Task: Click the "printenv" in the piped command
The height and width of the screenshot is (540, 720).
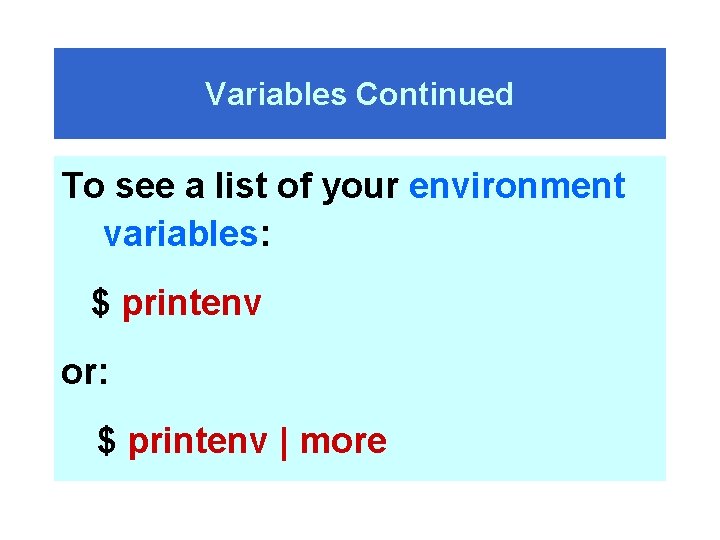Action: click(197, 443)
